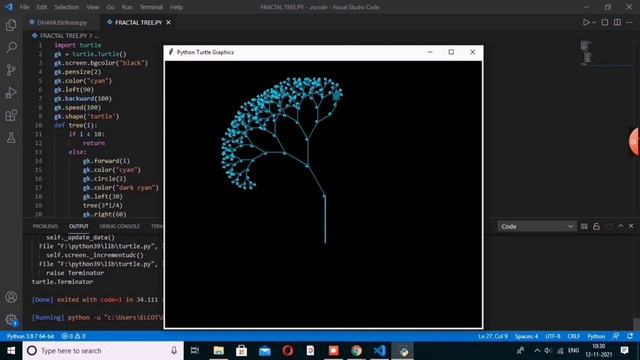Switch to the OUTPUT panel tab
640x360 pixels.
pyautogui.click(x=79, y=226)
